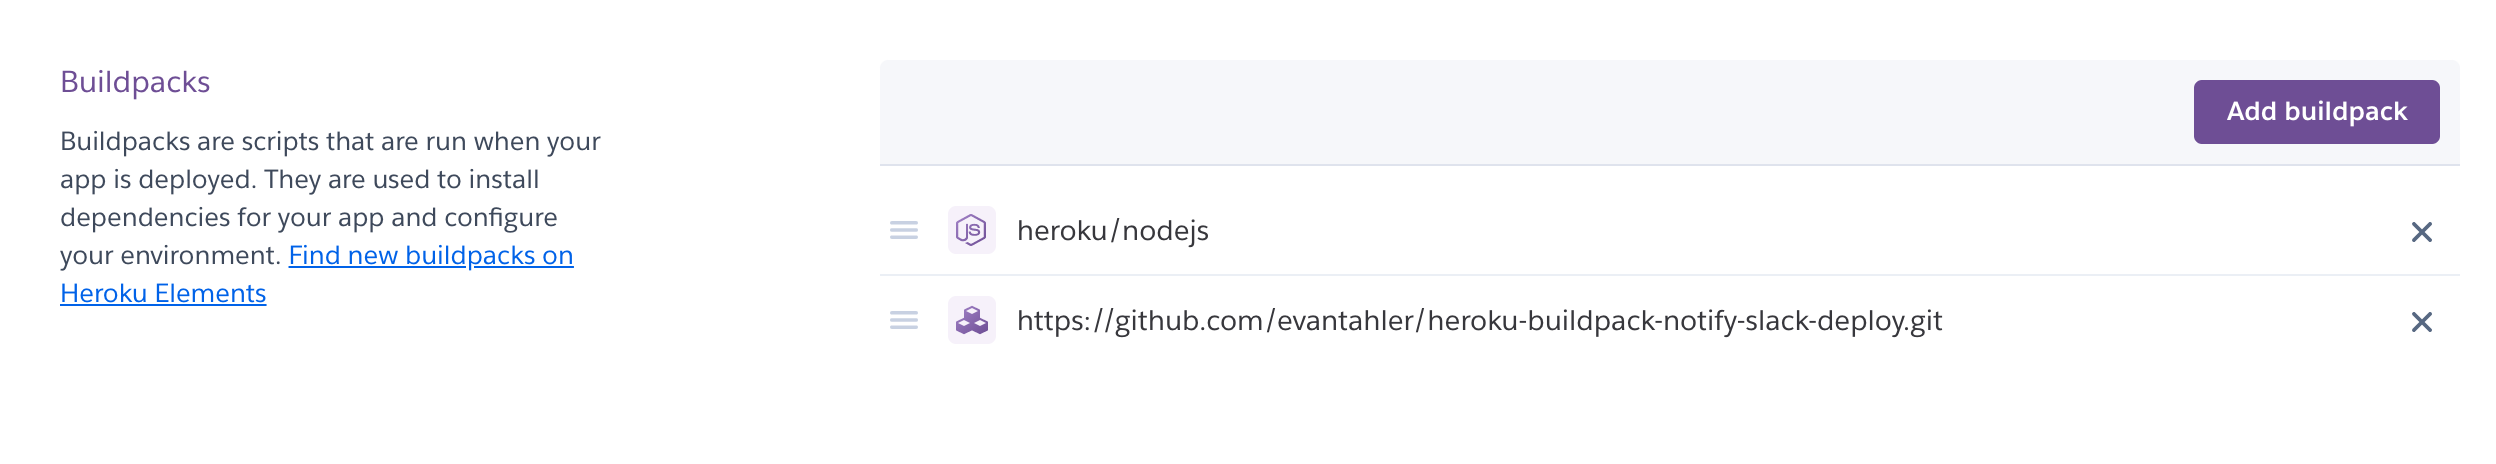Click the 'evantahler' part of the URL
Viewport: 2496px width, 464px height.
point(1345,321)
